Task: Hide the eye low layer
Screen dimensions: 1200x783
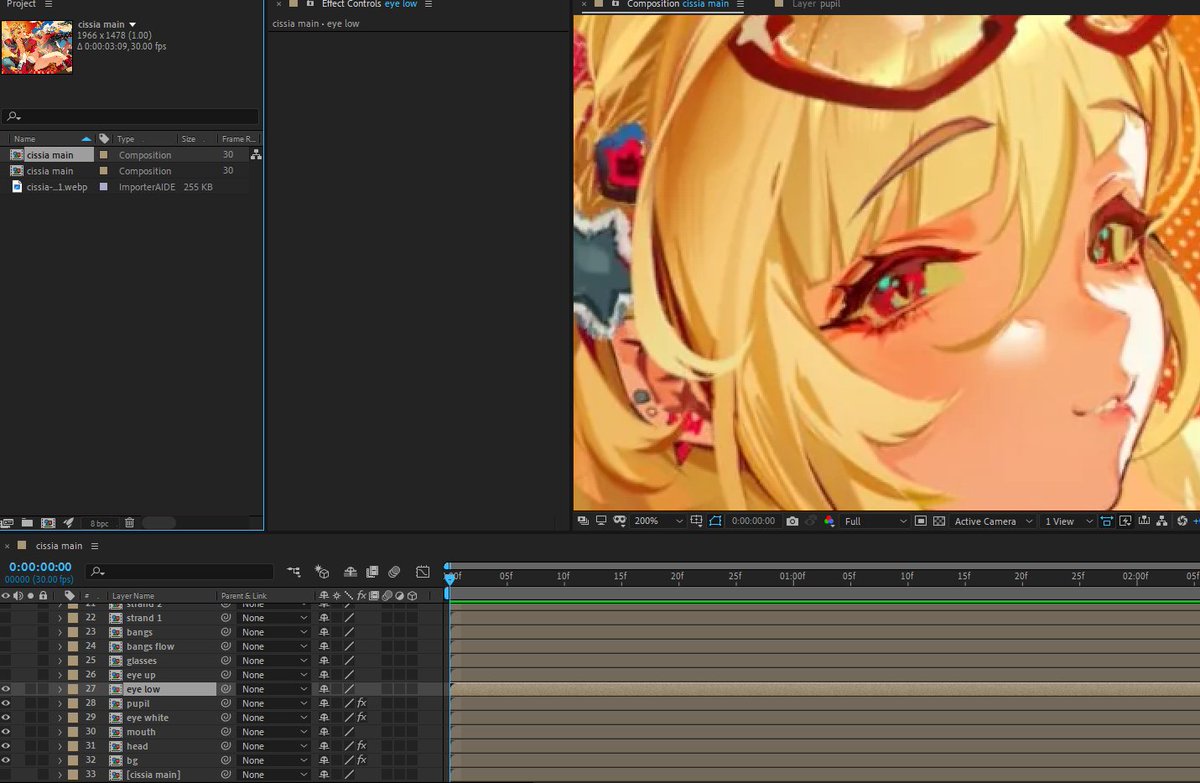Action: point(7,689)
